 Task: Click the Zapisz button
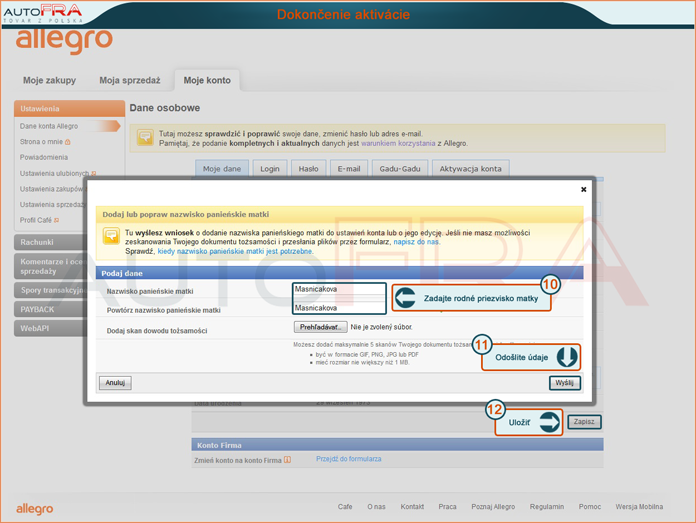pos(584,422)
